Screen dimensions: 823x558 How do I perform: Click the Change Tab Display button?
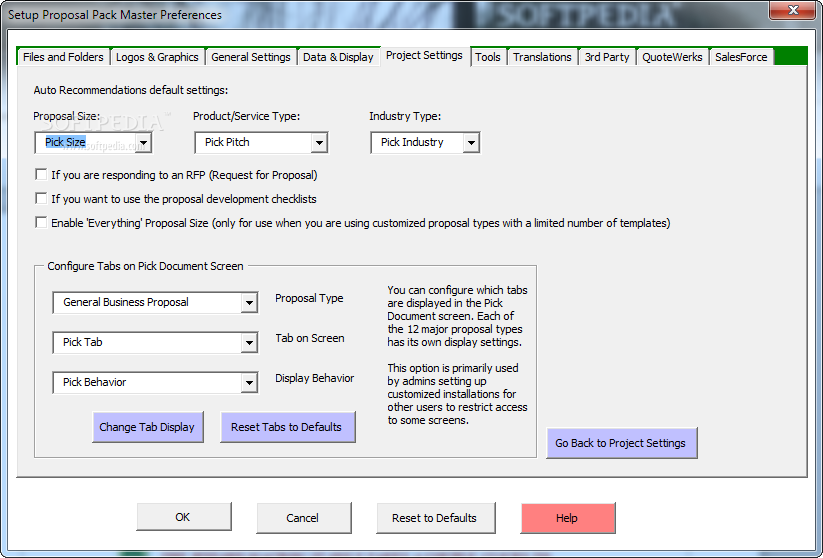(x=147, y=427)
